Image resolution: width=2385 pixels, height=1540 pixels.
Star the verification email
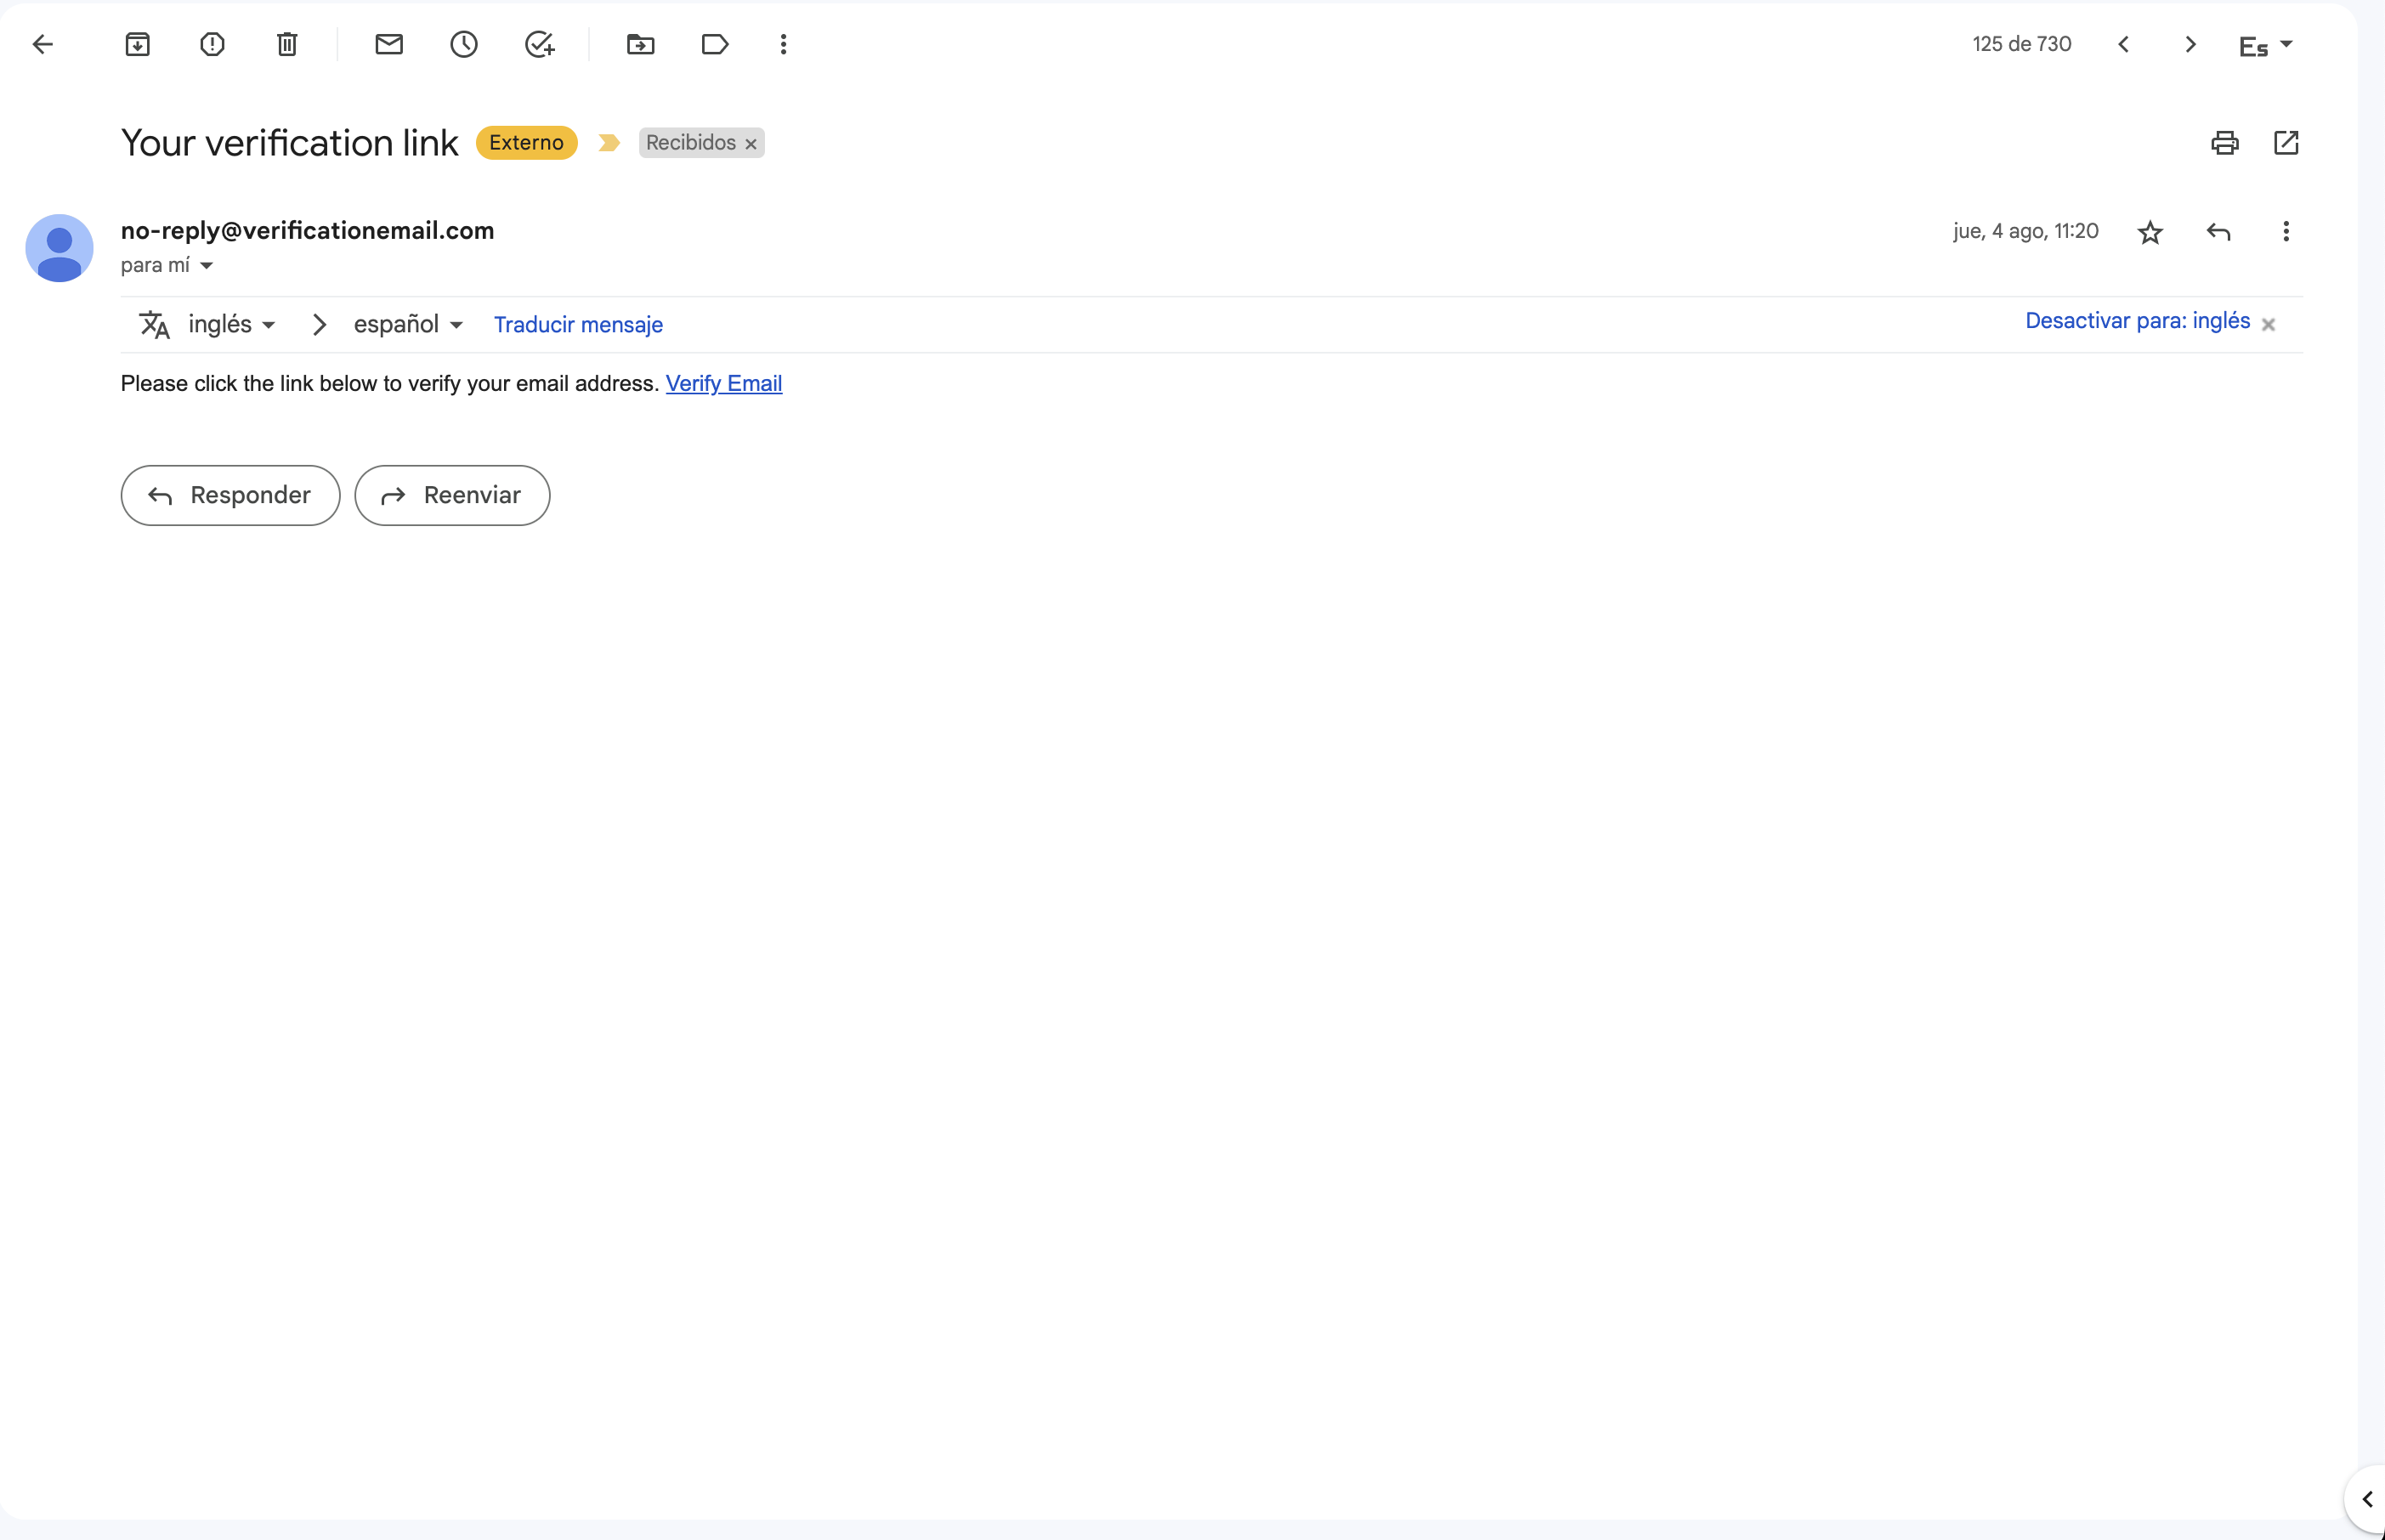2150,231
